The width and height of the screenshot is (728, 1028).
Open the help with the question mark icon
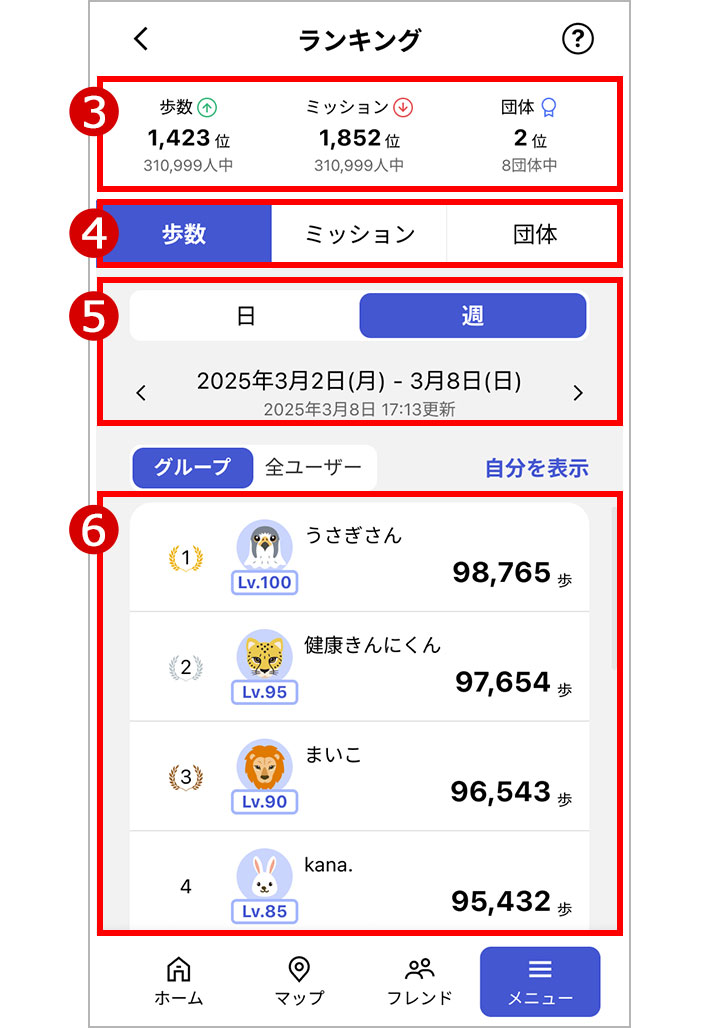point(578,38)
